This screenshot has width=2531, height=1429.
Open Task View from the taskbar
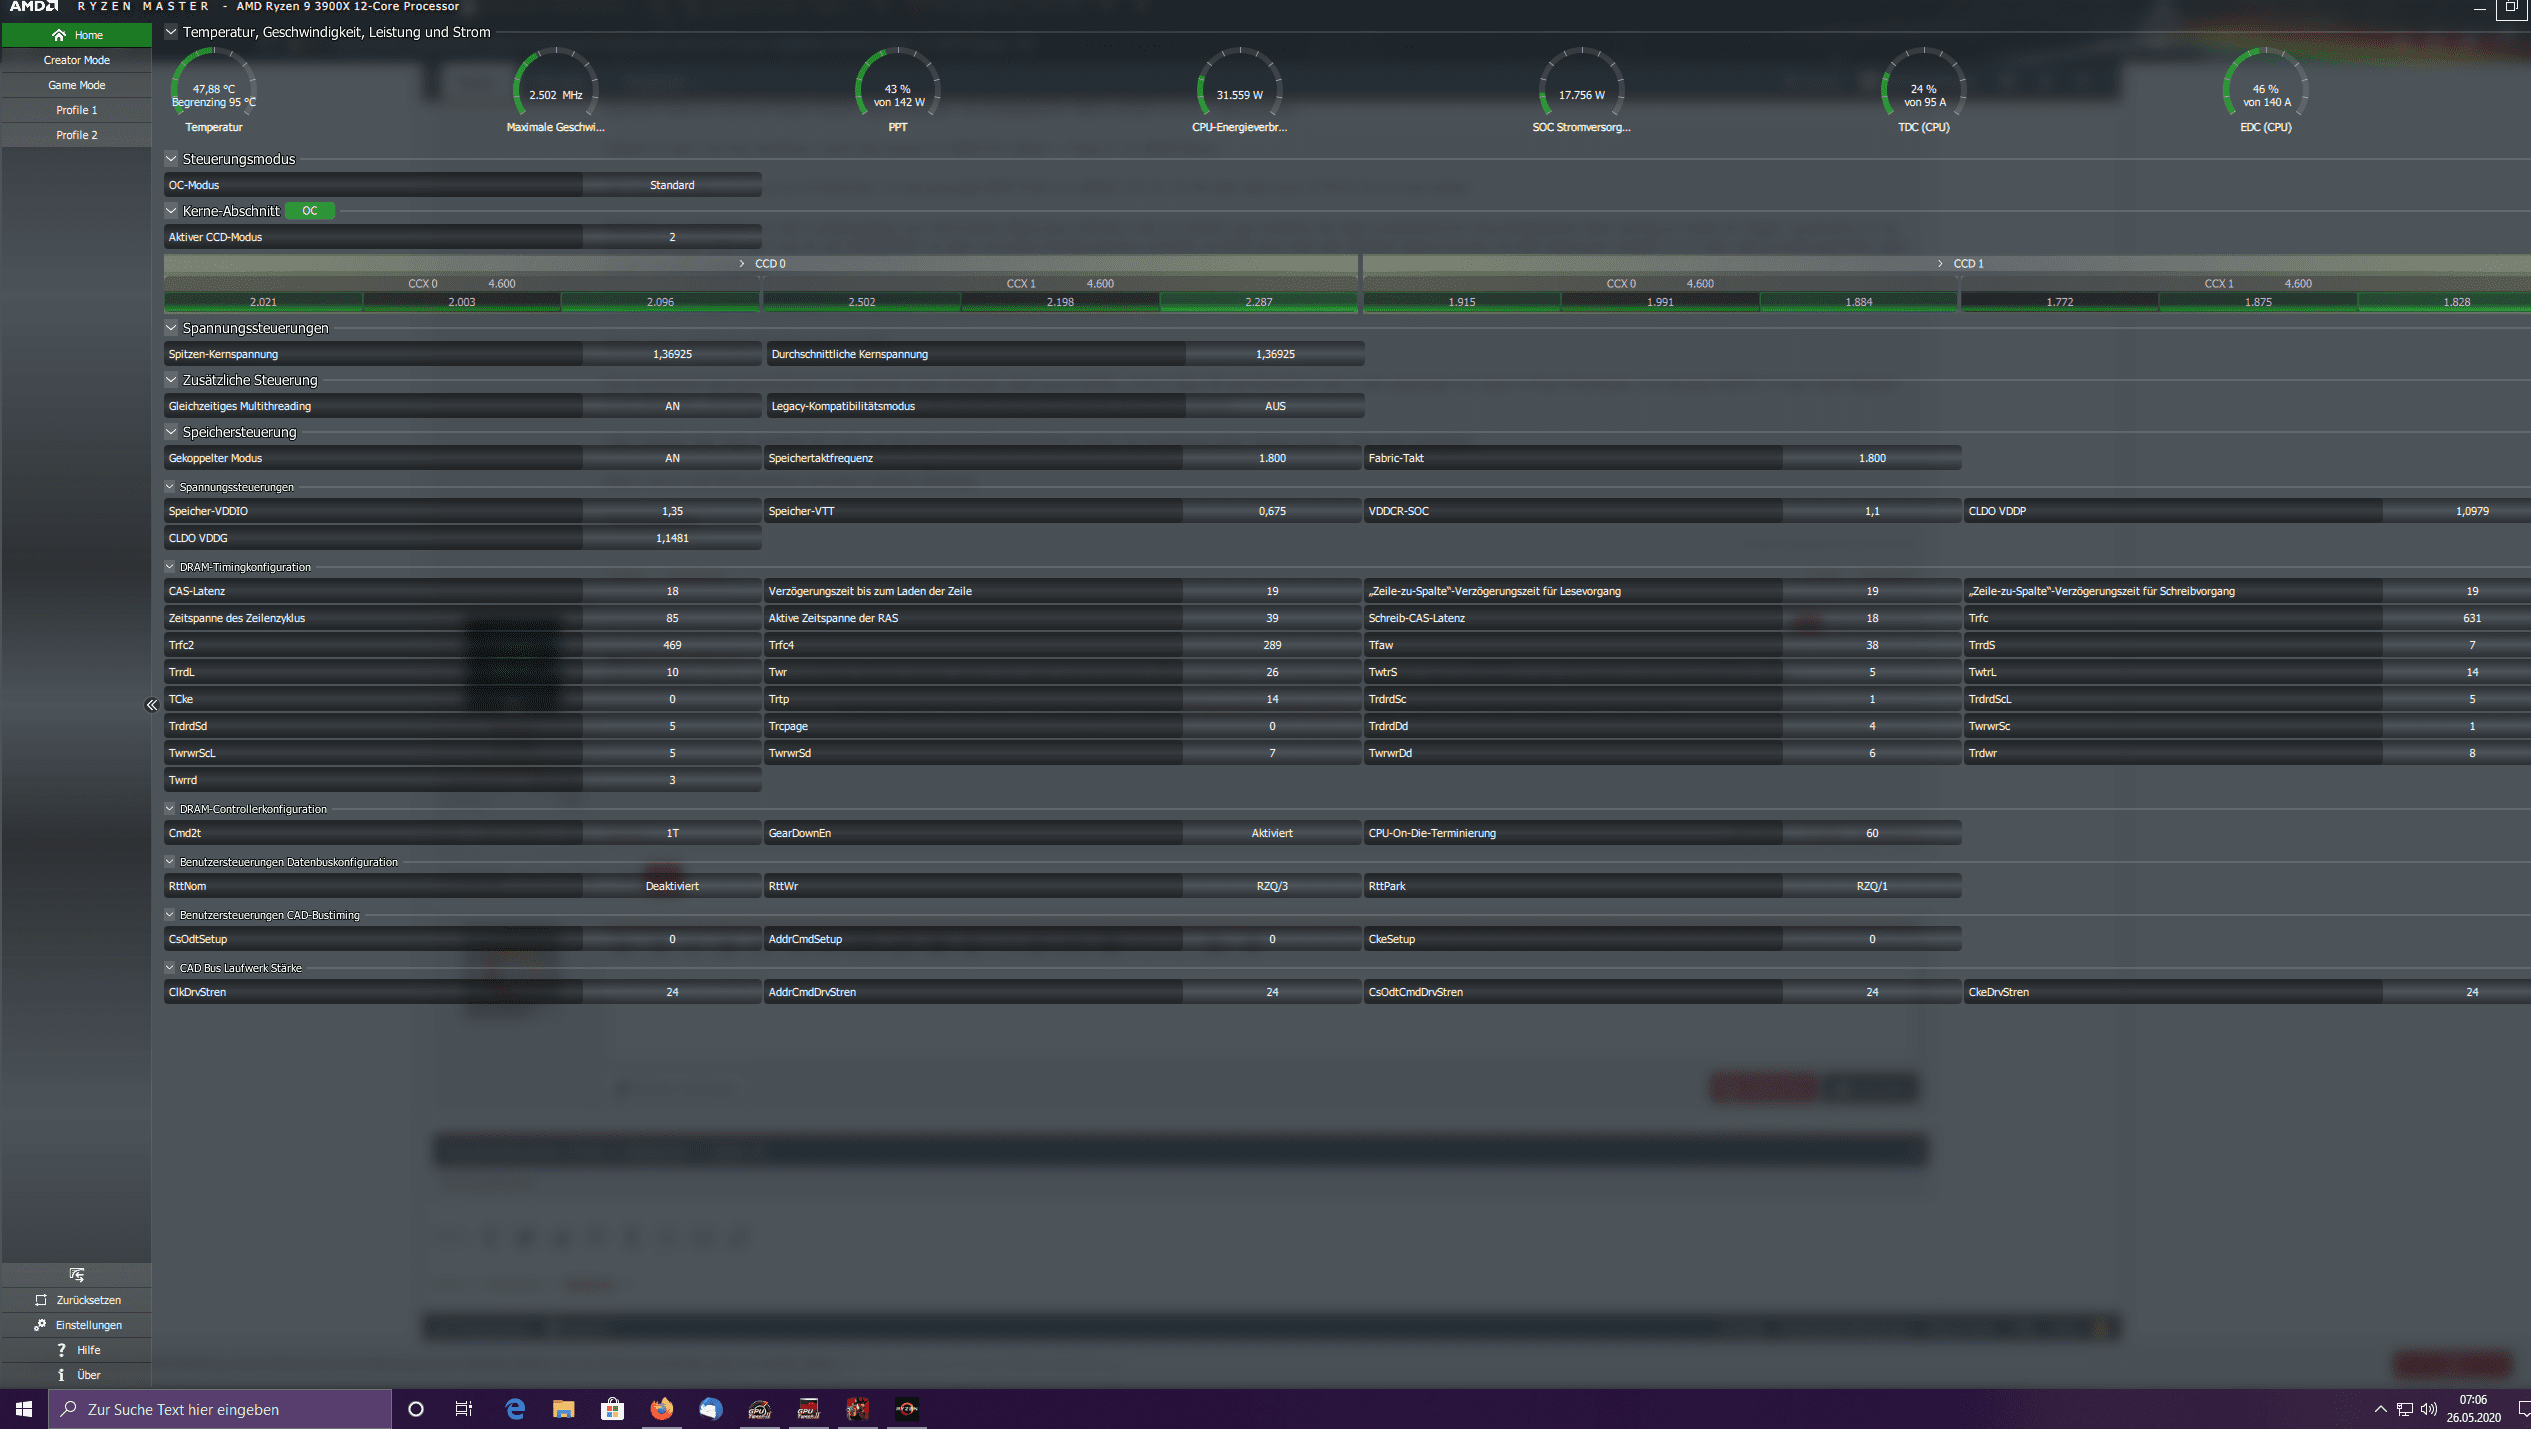(x=464, y=1409)
